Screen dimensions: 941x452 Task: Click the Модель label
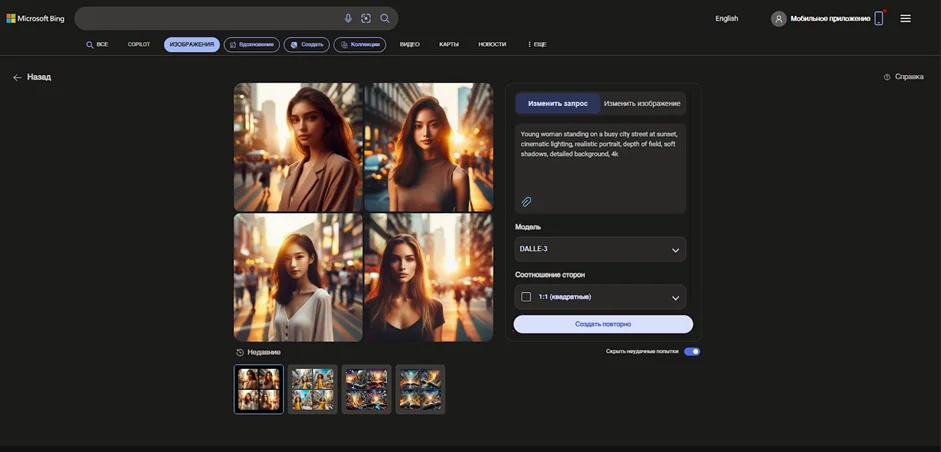pos(528,227)
